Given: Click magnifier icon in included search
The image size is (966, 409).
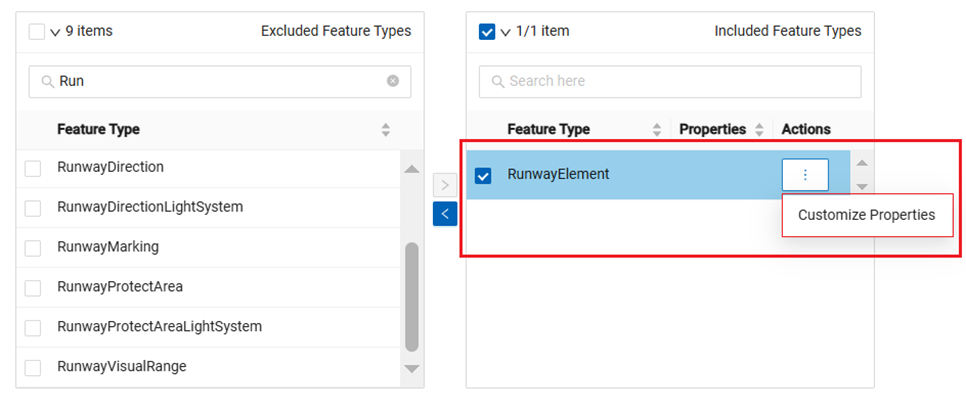Looking at the screenshot, I should pos(498,81).
